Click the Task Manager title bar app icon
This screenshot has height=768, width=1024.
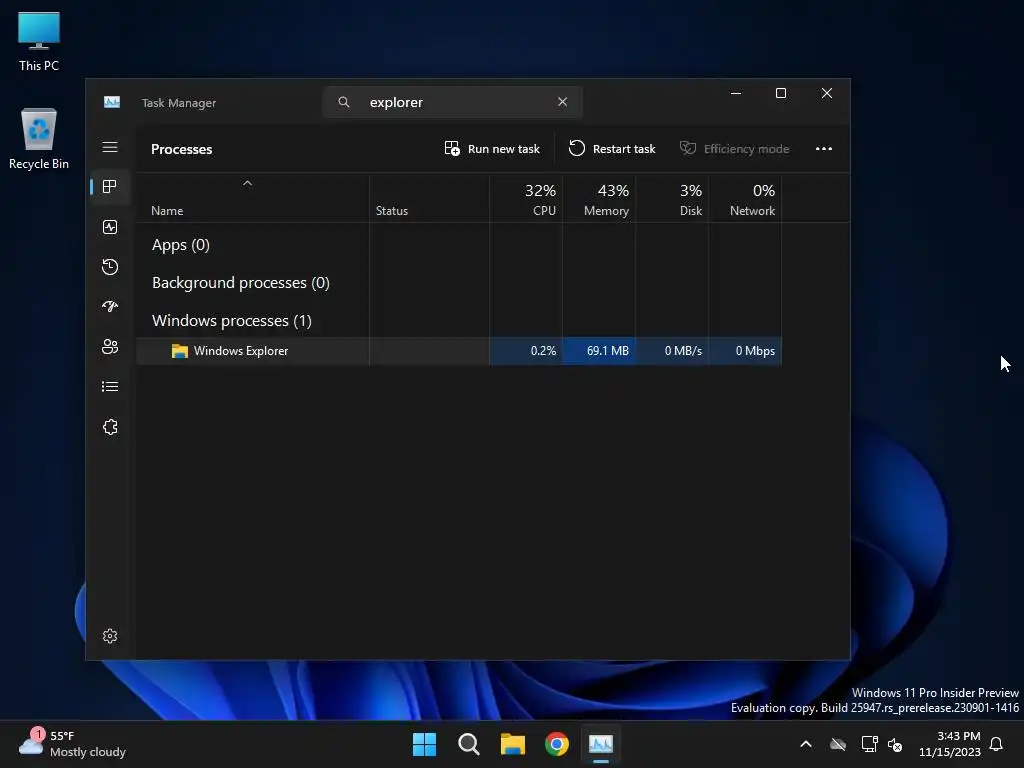[x=112, y=103]
